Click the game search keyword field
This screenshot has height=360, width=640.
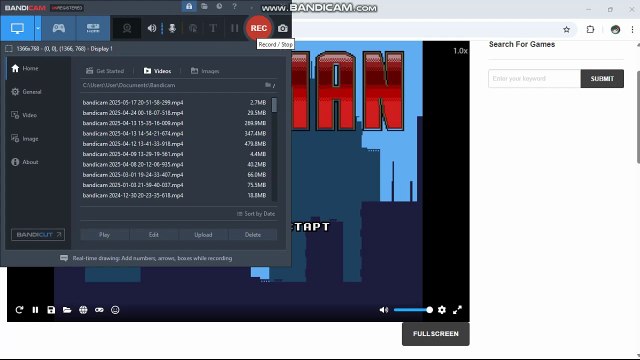[x=534, y=78]
